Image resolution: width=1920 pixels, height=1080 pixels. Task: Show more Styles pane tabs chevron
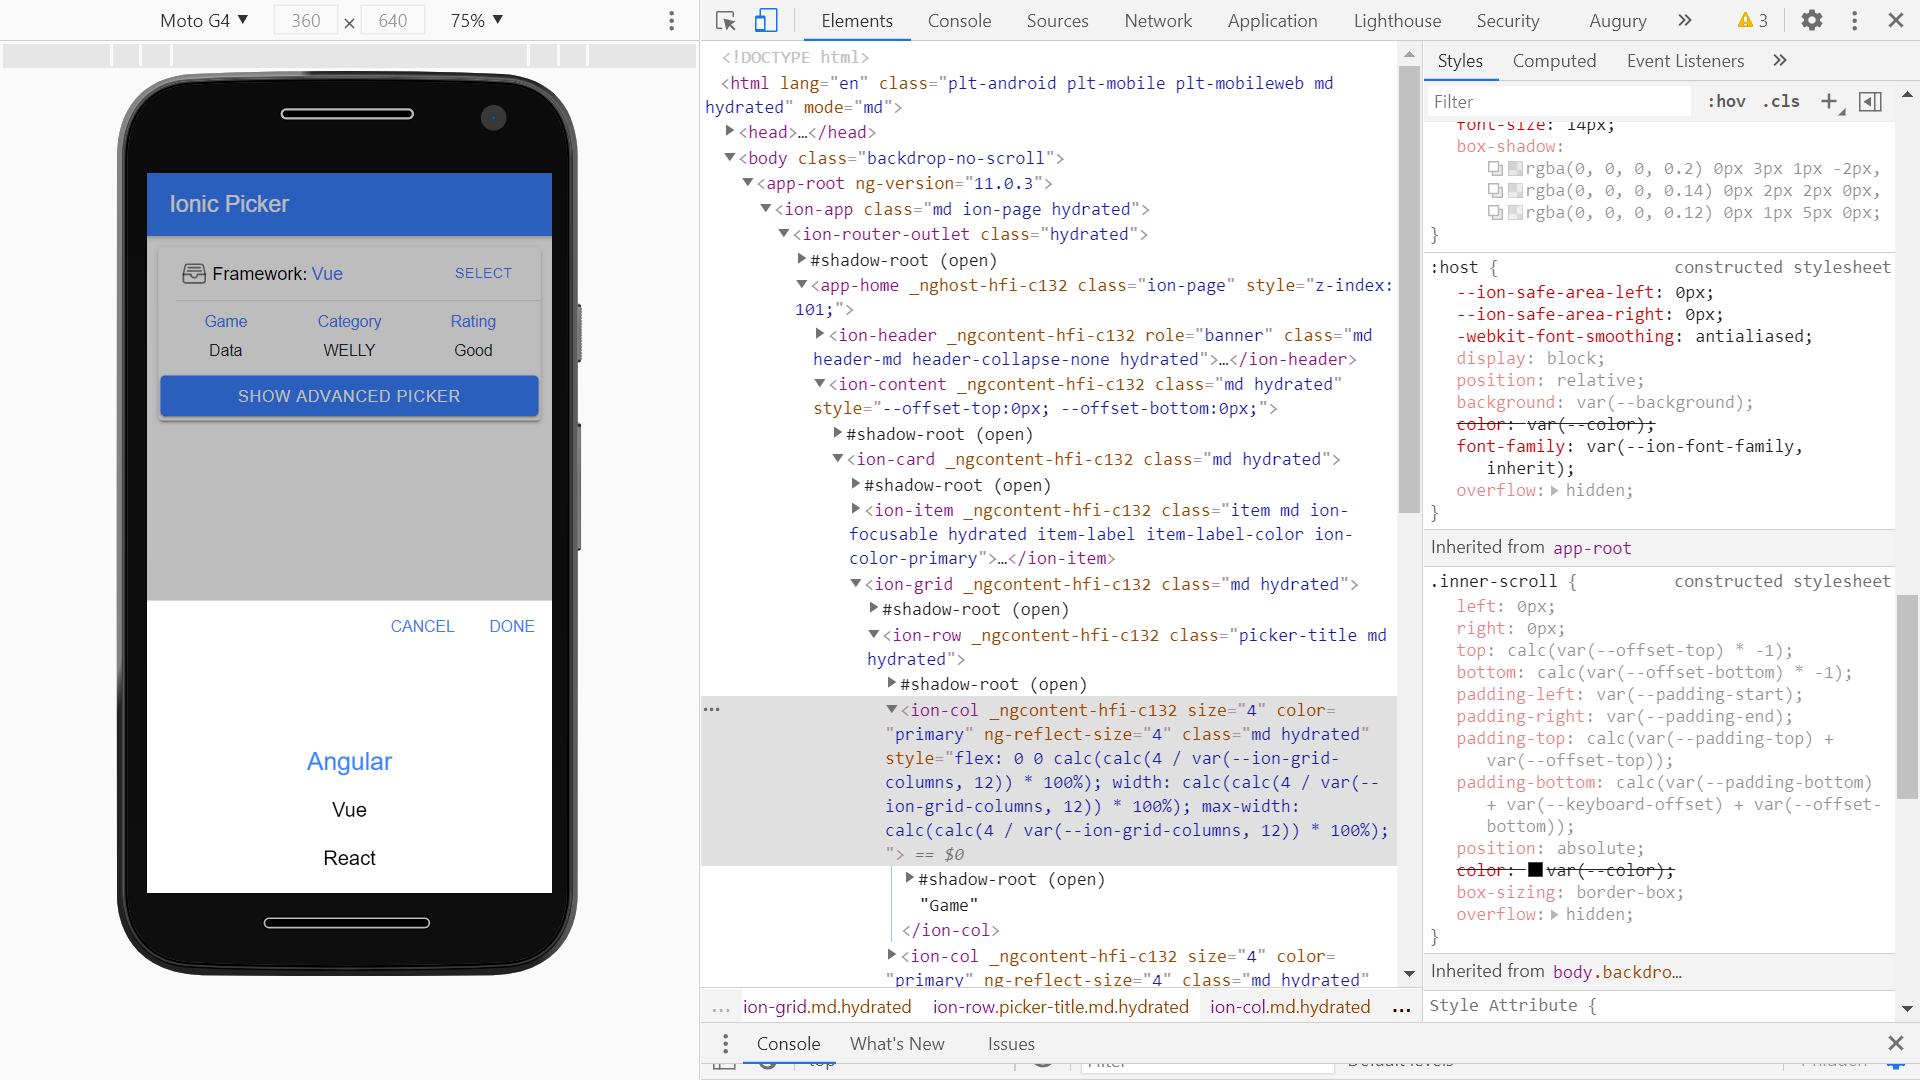1780,61
